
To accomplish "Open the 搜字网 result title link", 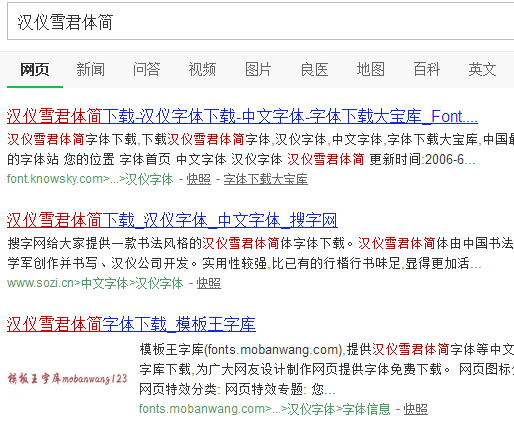I will click(172, 220).
